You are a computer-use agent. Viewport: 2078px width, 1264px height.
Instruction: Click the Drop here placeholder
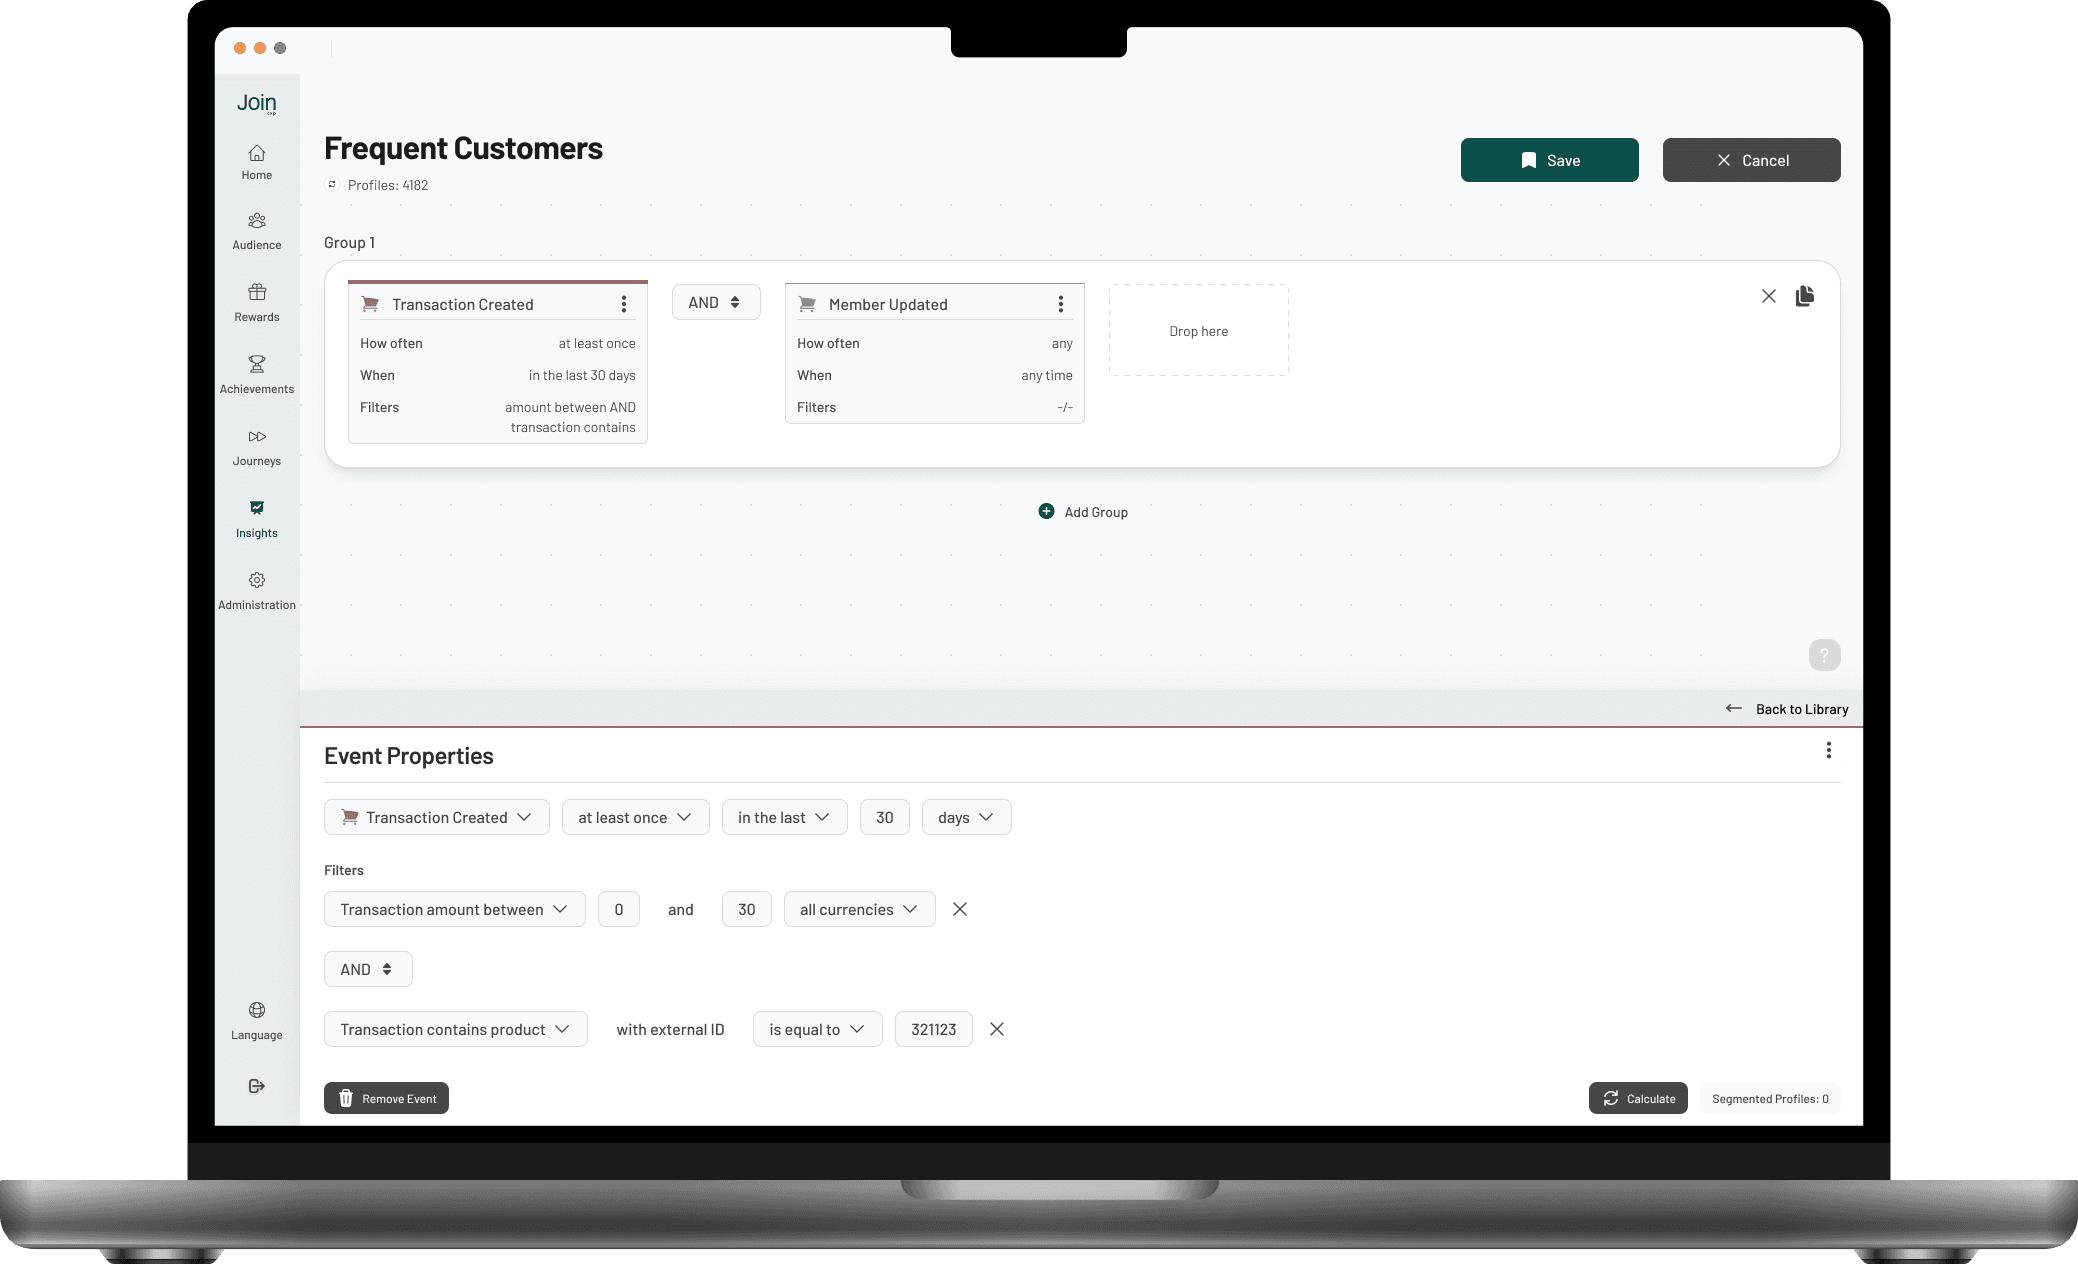pyautogui.click(x=1199, y=330)
